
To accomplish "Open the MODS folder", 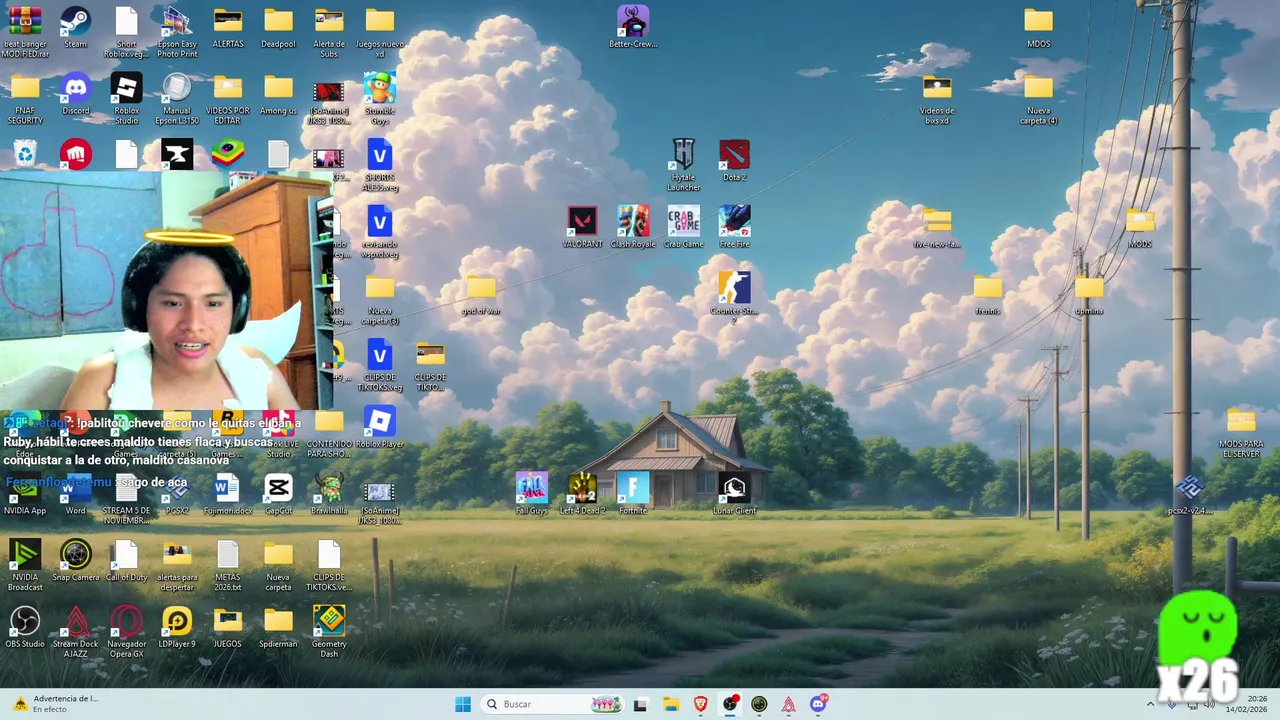I will 1140,227.
